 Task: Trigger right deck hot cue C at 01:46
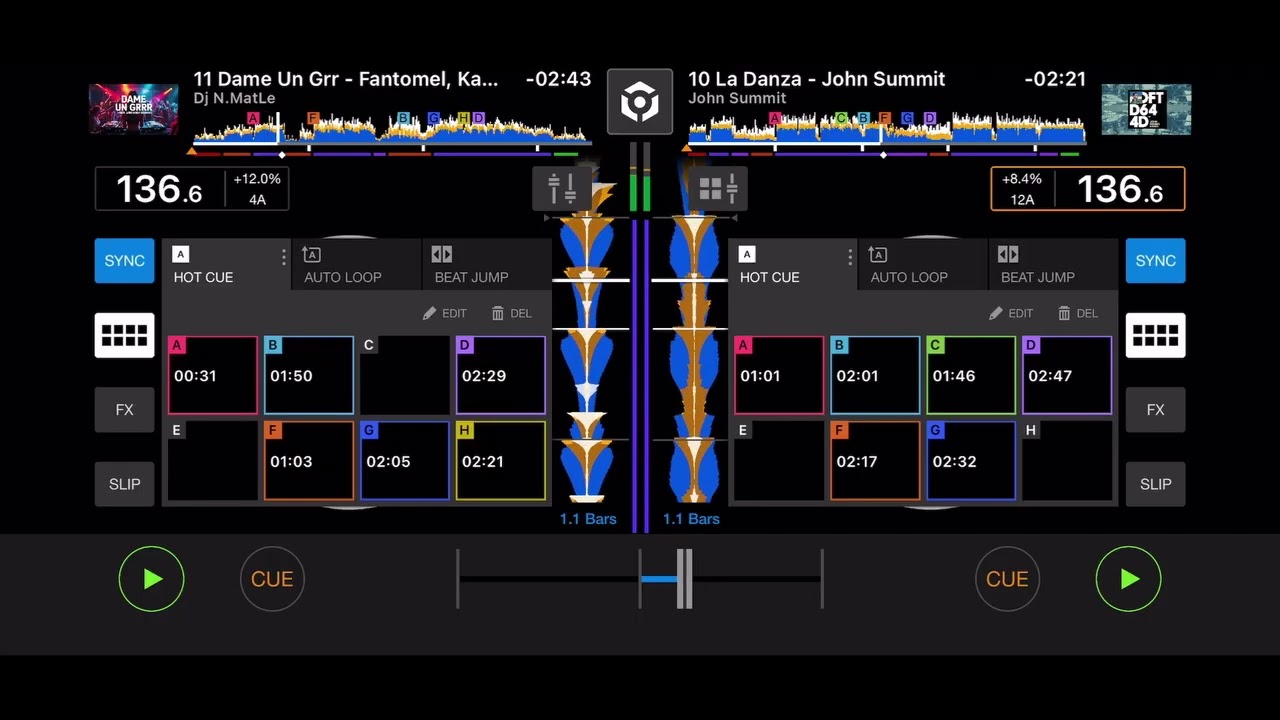pyautogui.click(x=971, y=375)
